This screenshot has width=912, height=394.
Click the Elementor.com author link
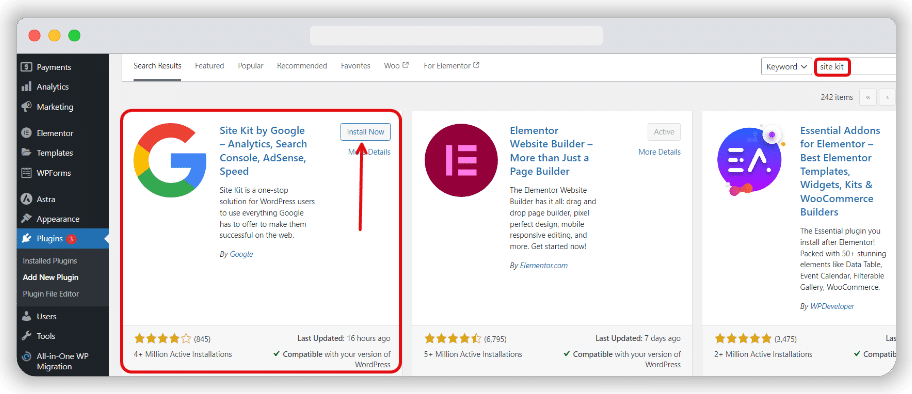click(543, 265)
